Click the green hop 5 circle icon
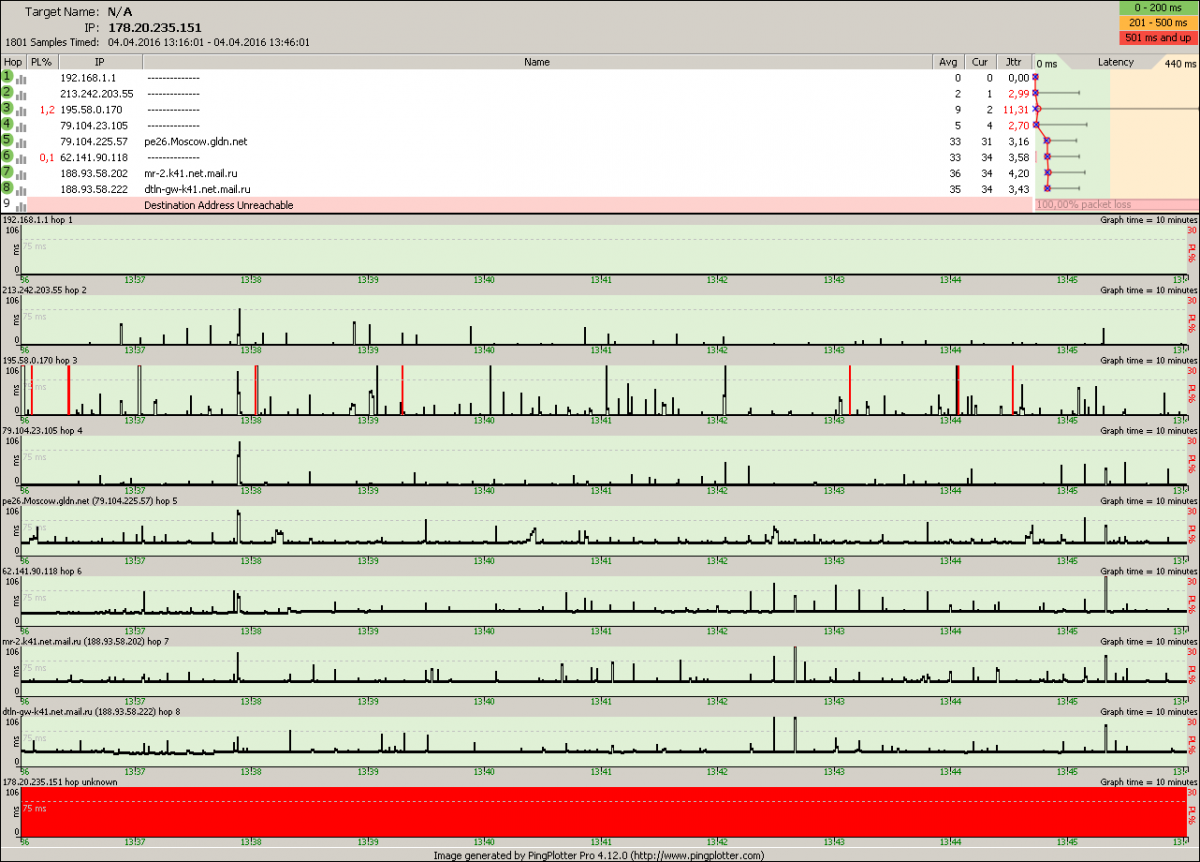The image size is (1200, 862). click(x=7, y=141)
